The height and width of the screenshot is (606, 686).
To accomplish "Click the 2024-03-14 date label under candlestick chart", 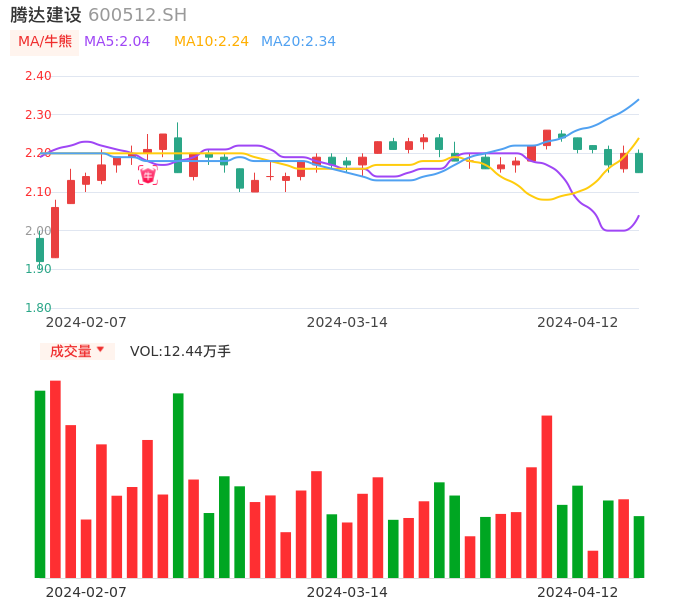I will coord(347,322).
